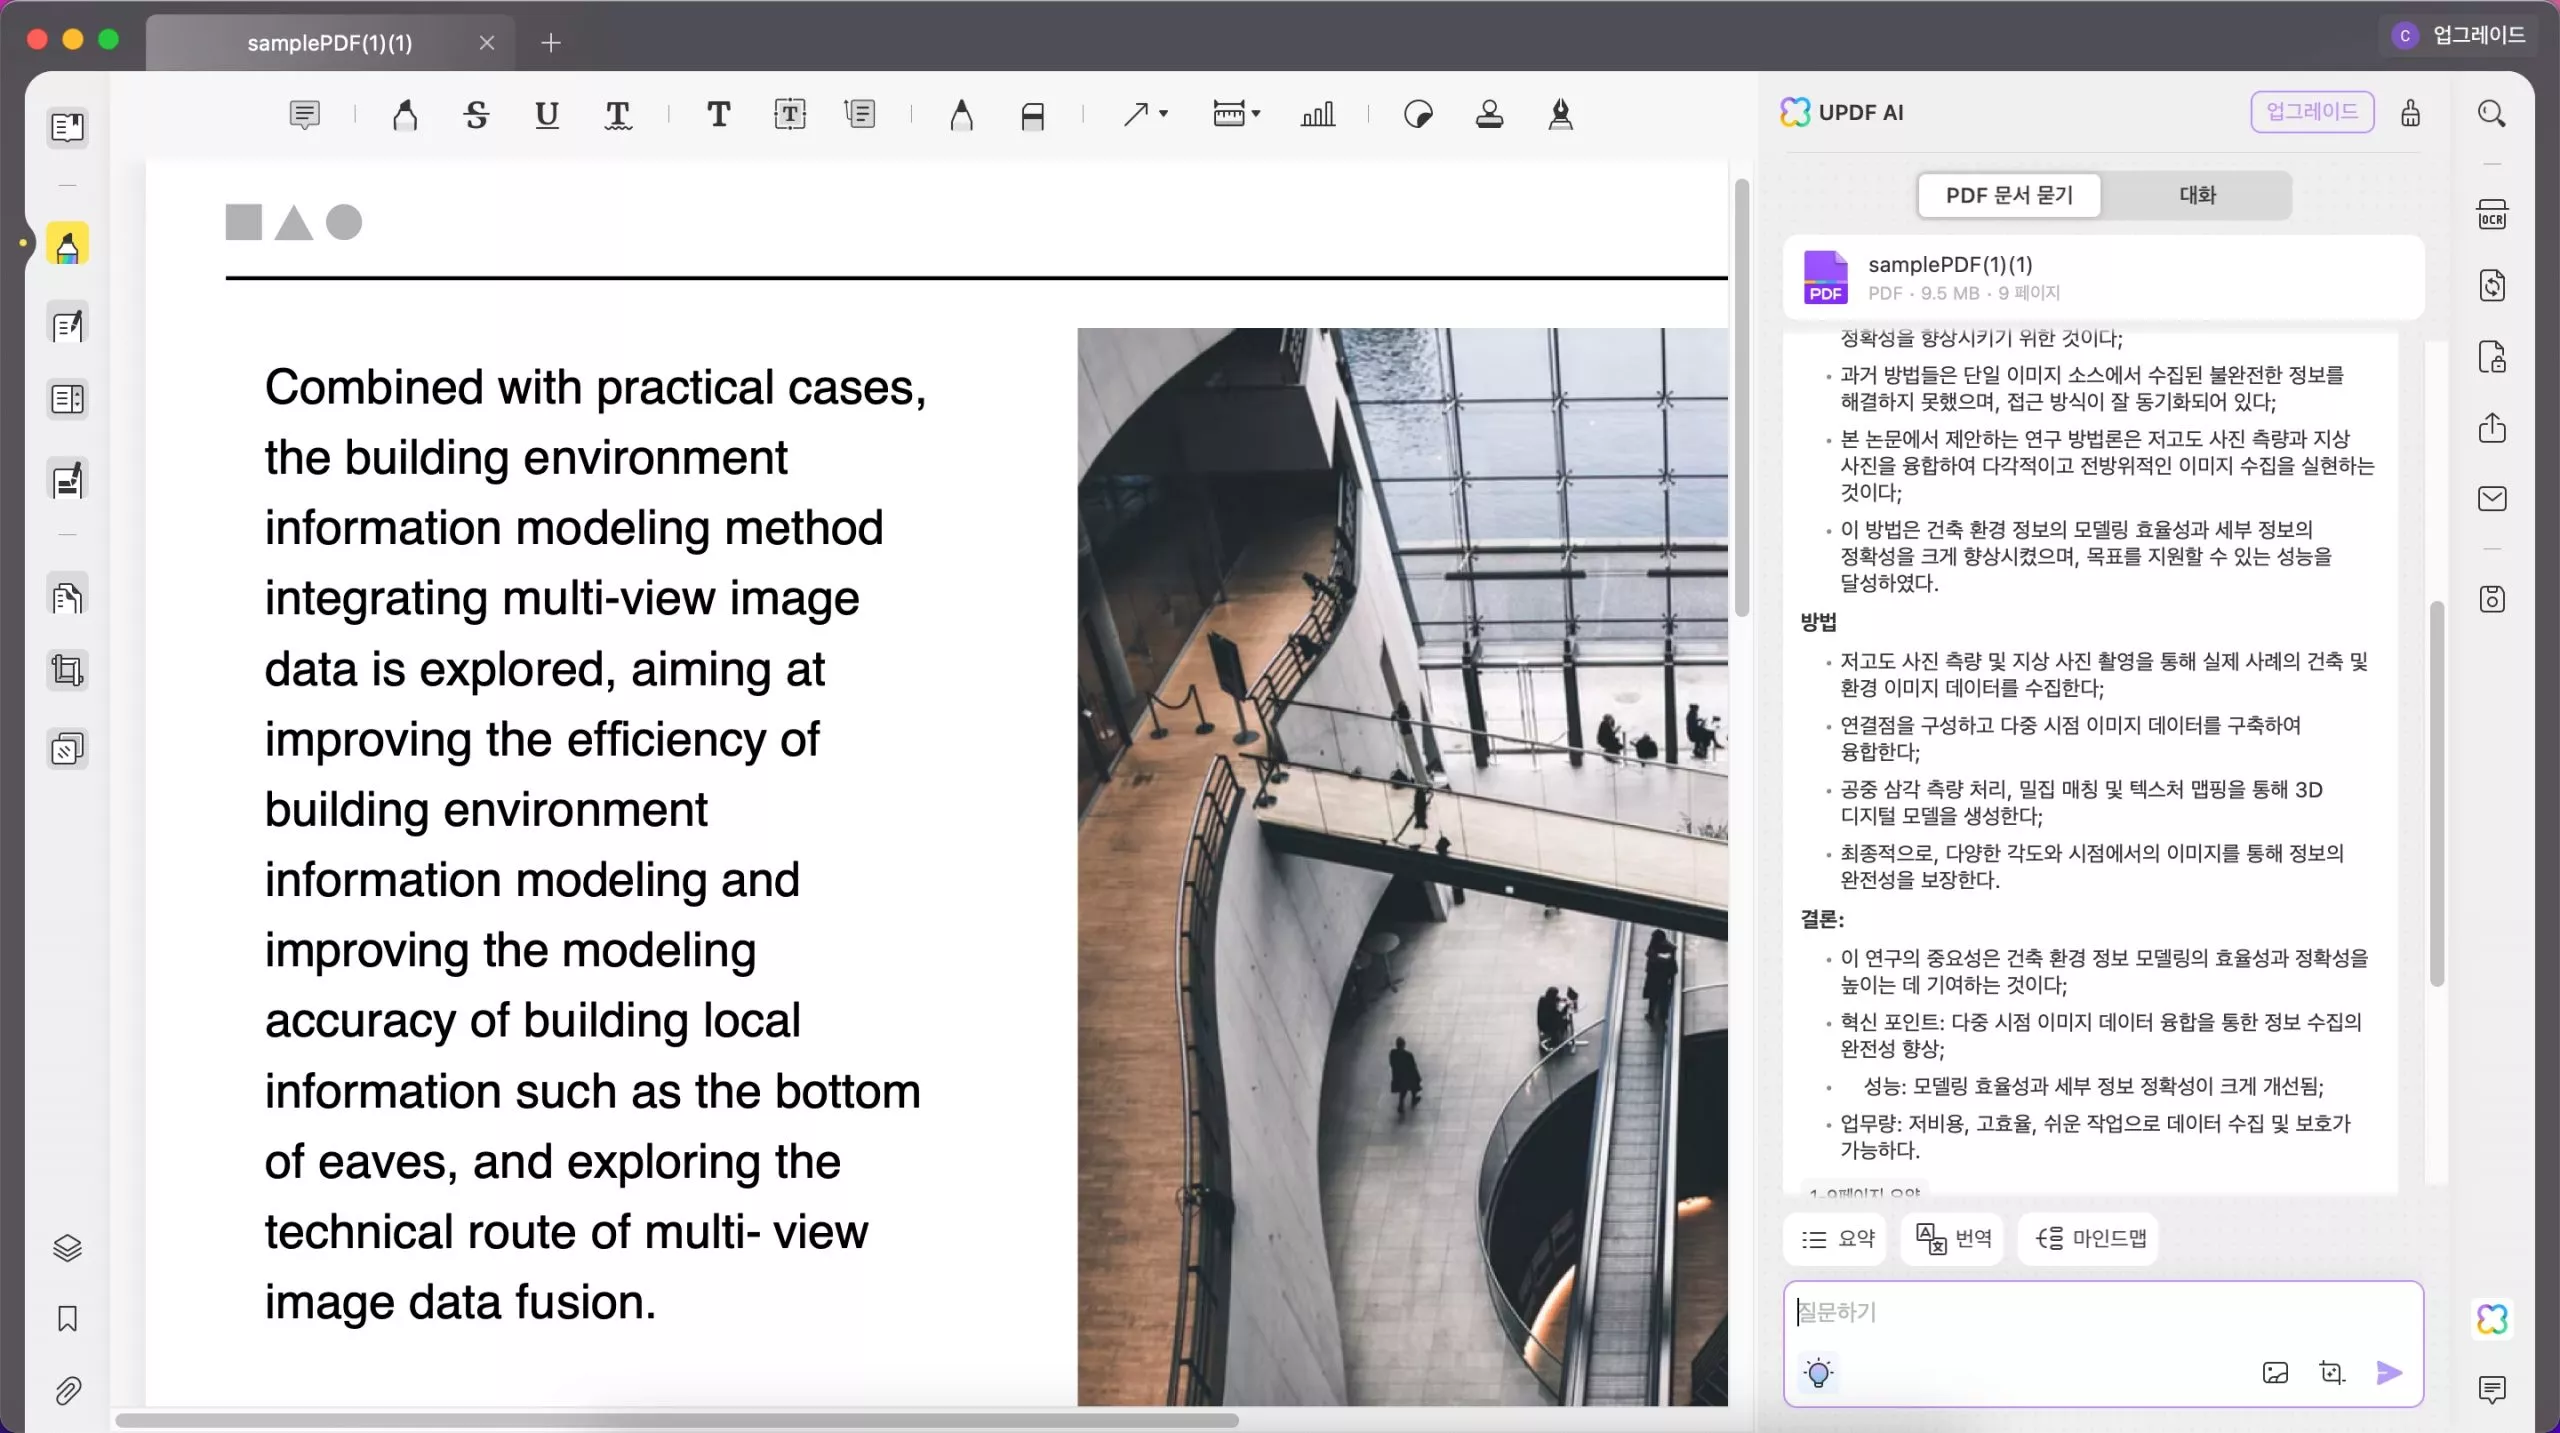
Task: Click the 업그레이드 button top right
Action: (x=2310, y=111)
